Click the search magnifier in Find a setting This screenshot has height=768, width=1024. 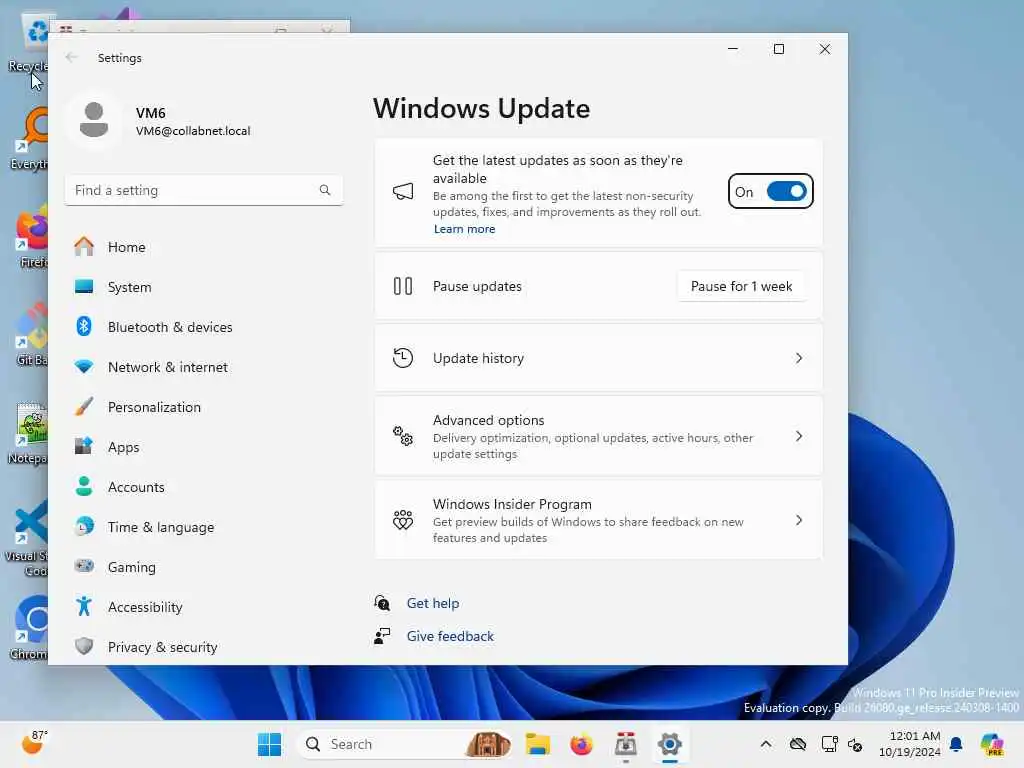[325, 190]
